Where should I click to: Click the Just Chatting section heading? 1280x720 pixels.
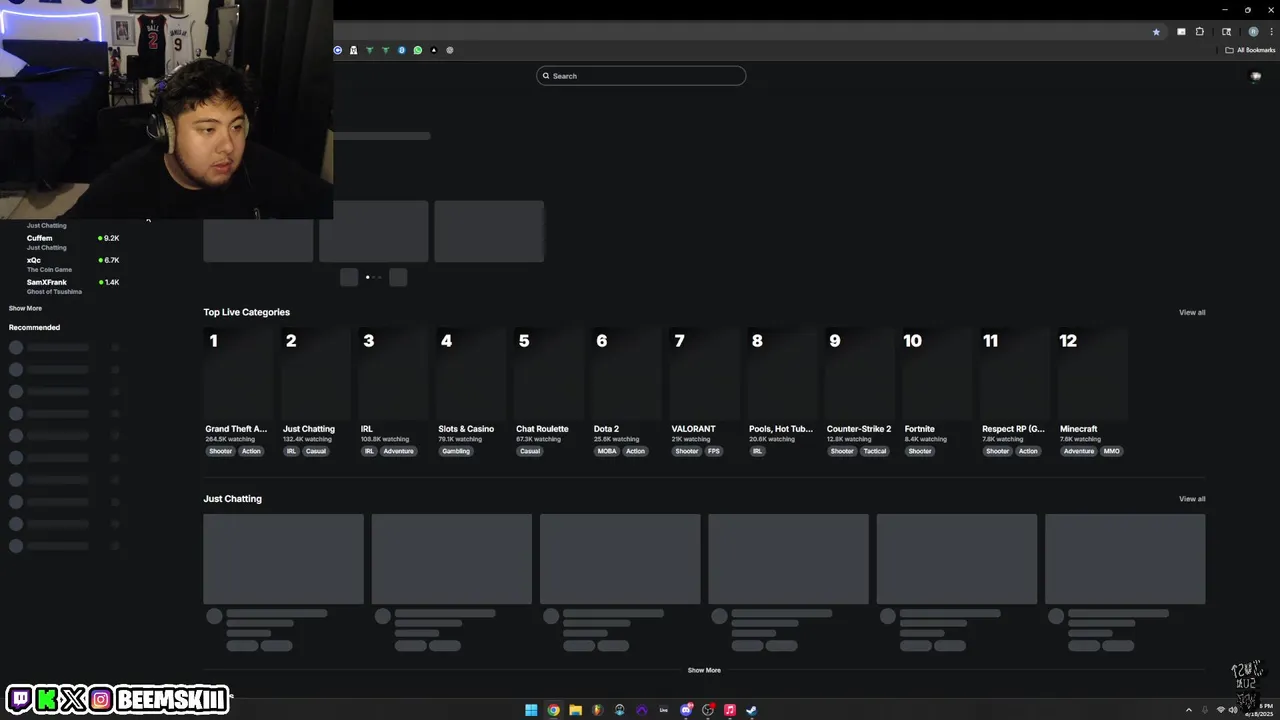(232, 499)
